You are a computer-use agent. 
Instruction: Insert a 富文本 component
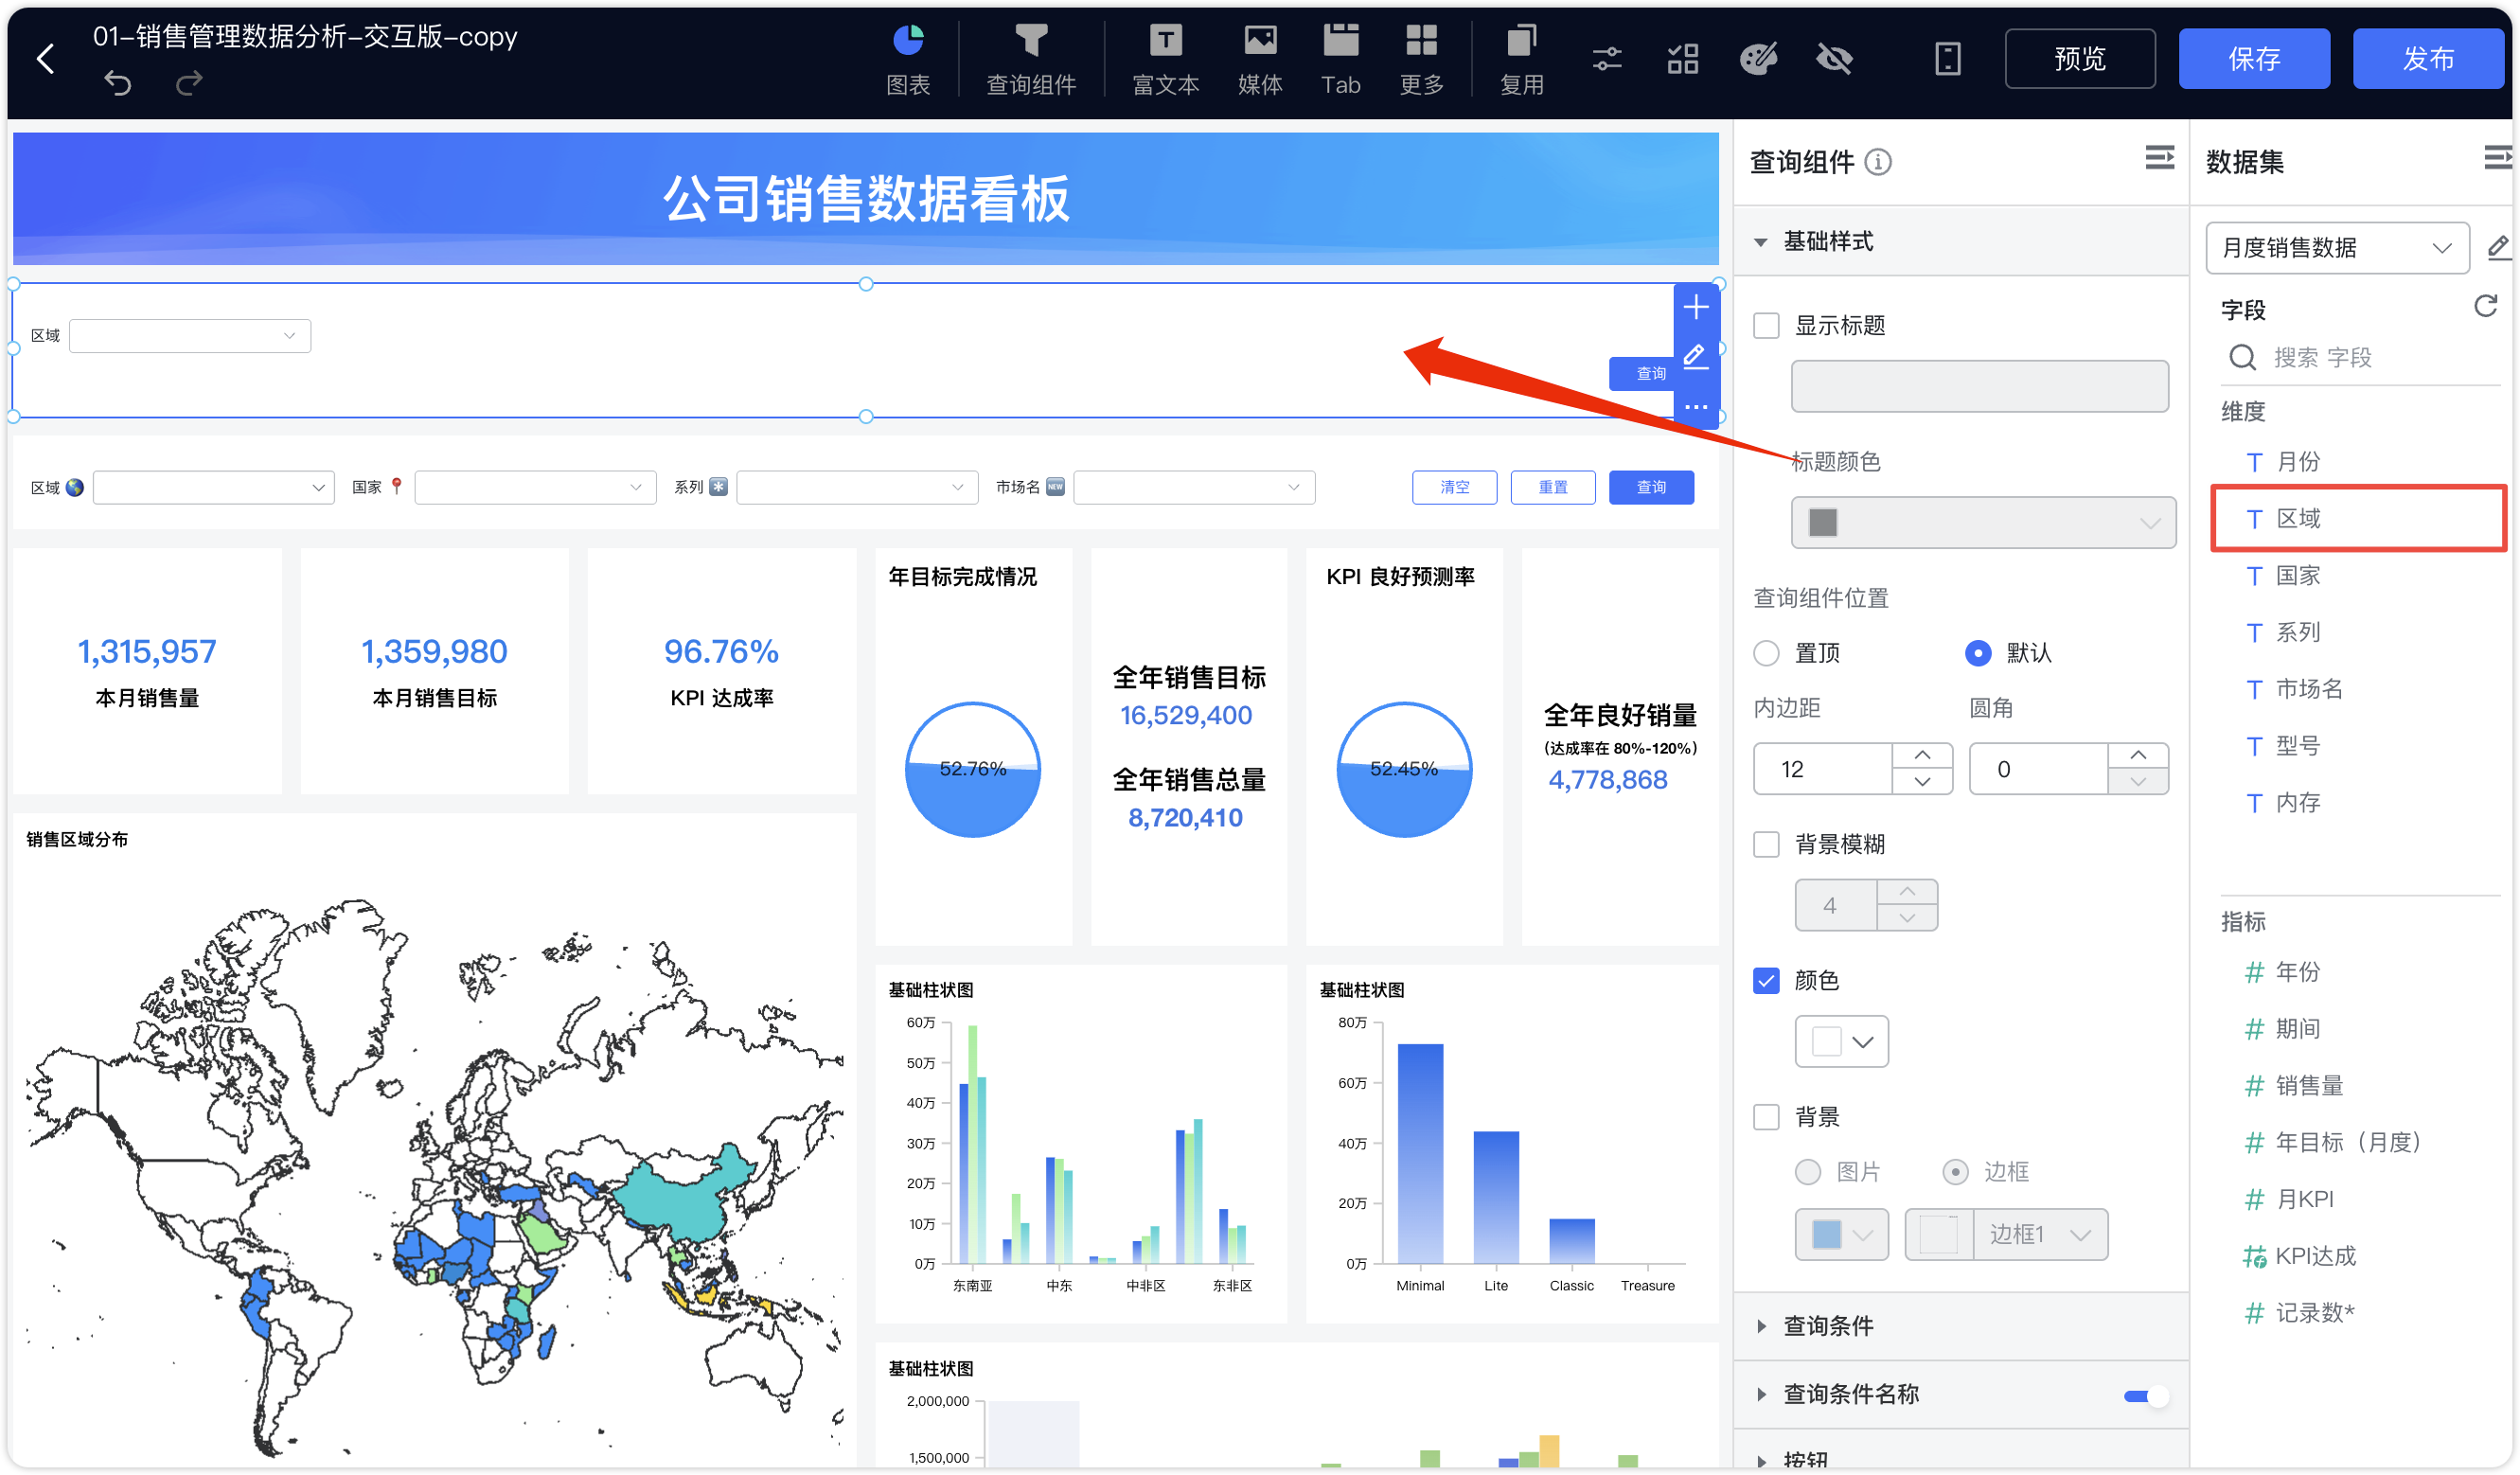[x=1165, y=60]
